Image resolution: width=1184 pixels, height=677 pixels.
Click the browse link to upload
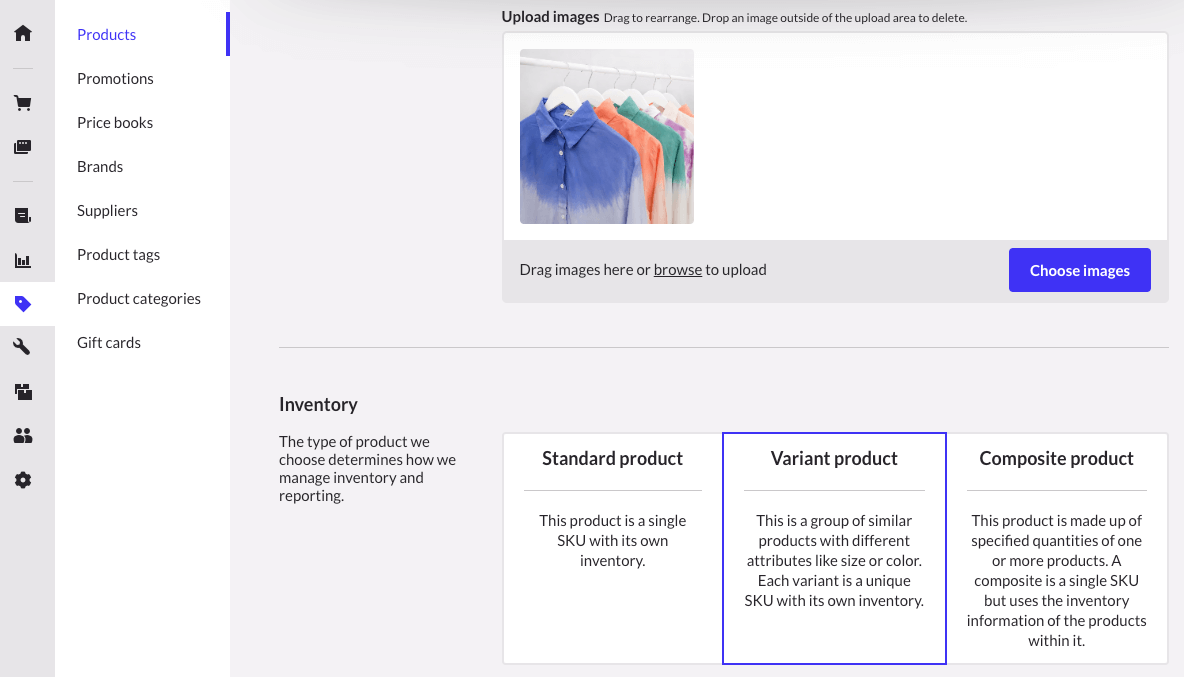point(677,270)
